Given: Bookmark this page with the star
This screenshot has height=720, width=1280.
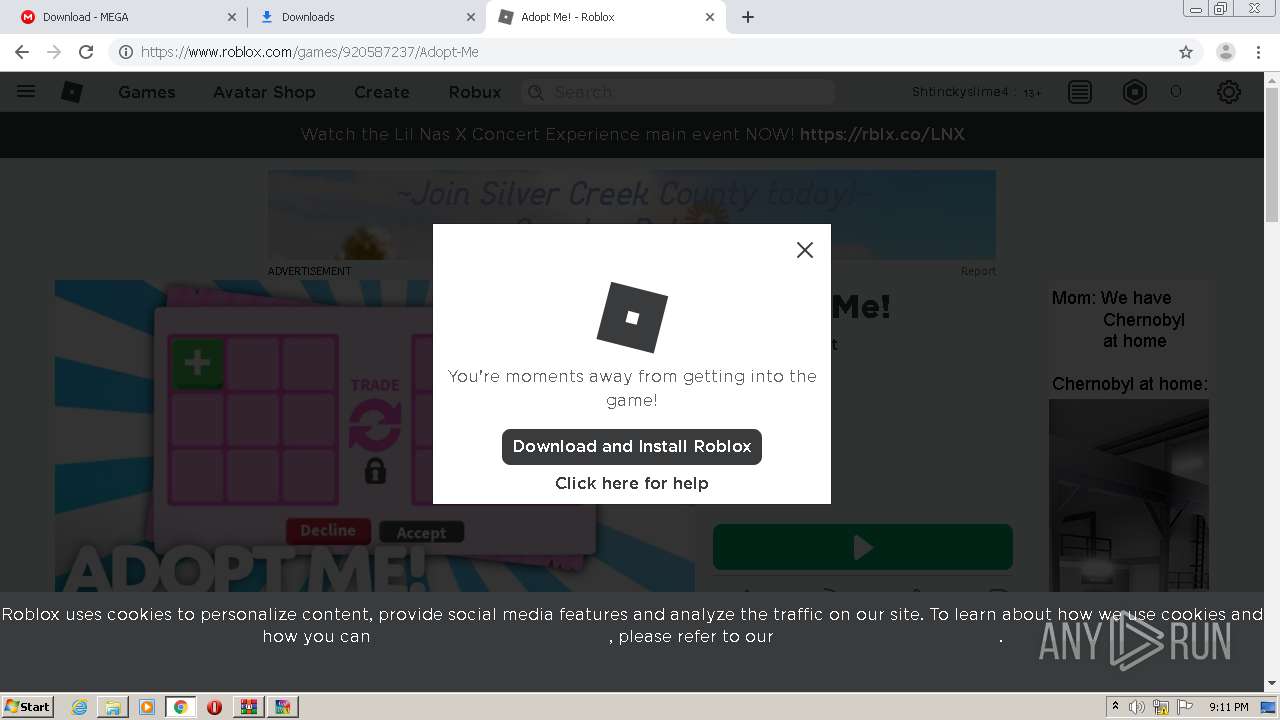Looking at the screenshot, I should click(x=1186, y=52).
